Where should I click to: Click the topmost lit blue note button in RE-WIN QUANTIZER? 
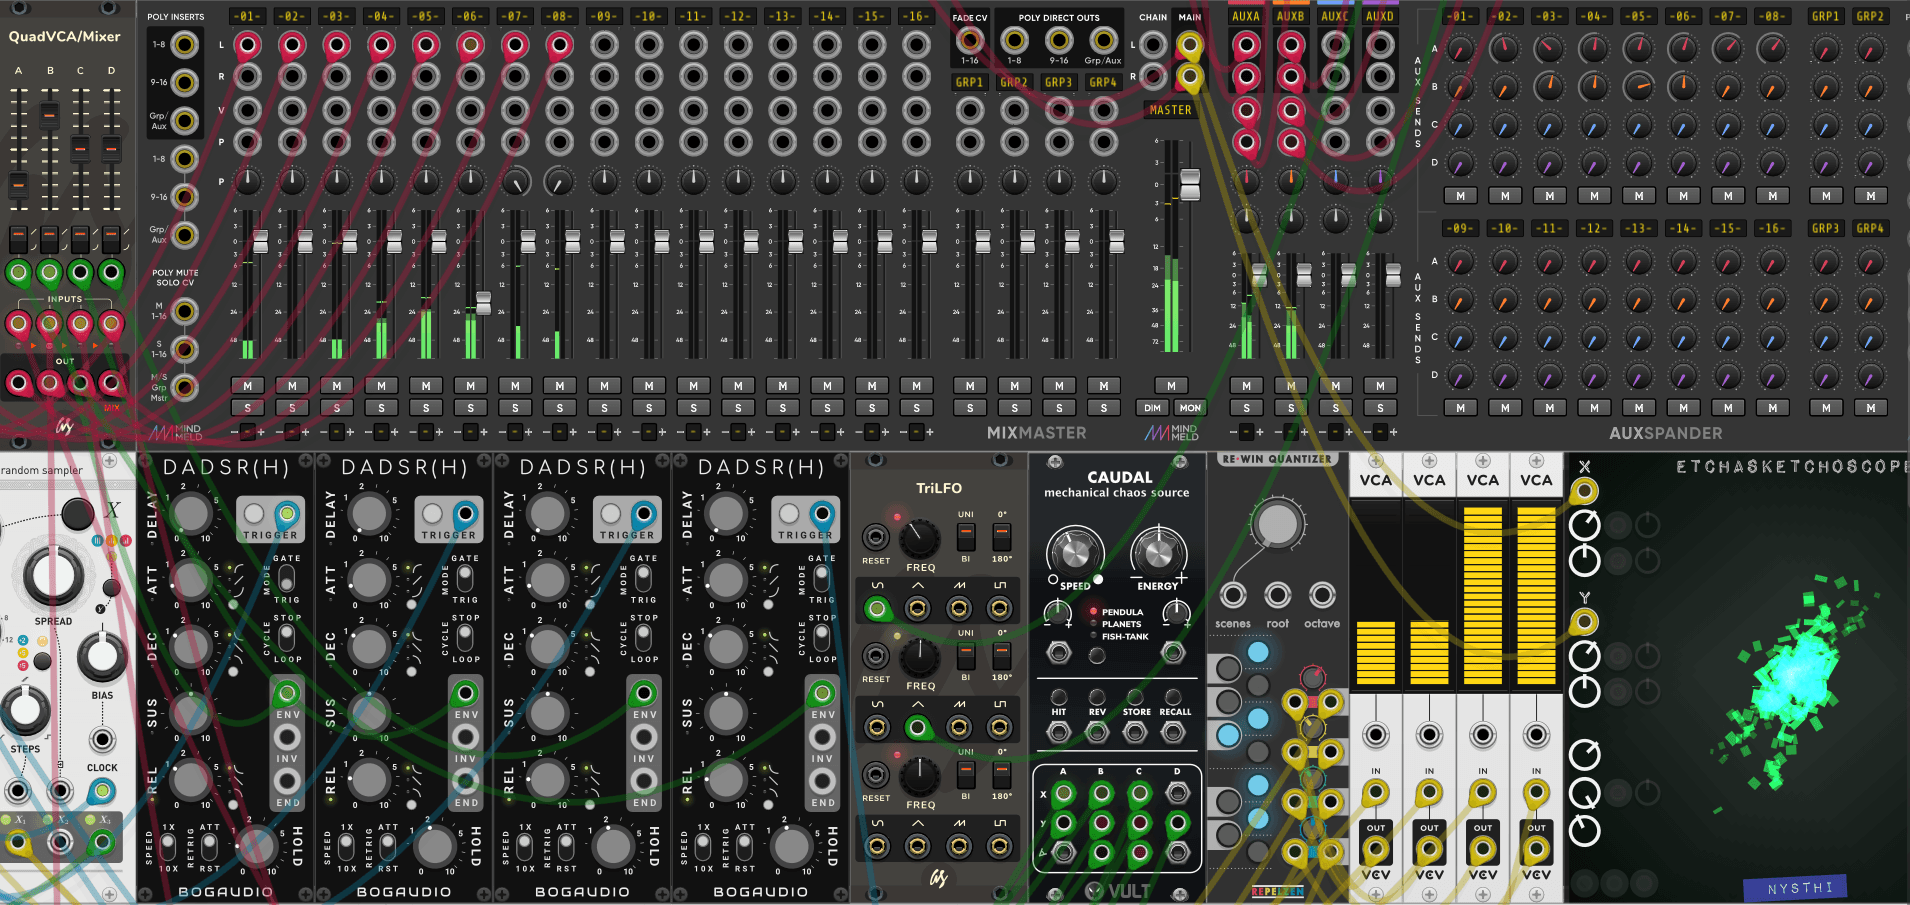click(1258, 652)
